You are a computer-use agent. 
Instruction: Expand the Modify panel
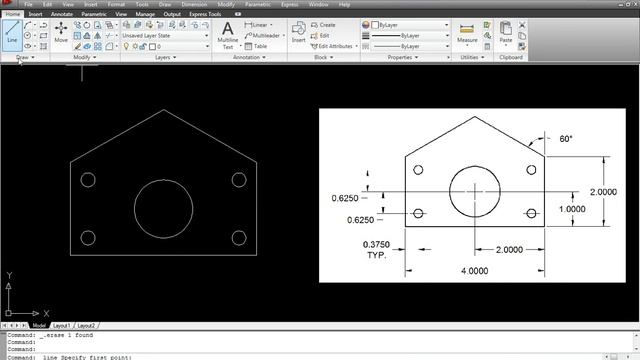[84, 58]
